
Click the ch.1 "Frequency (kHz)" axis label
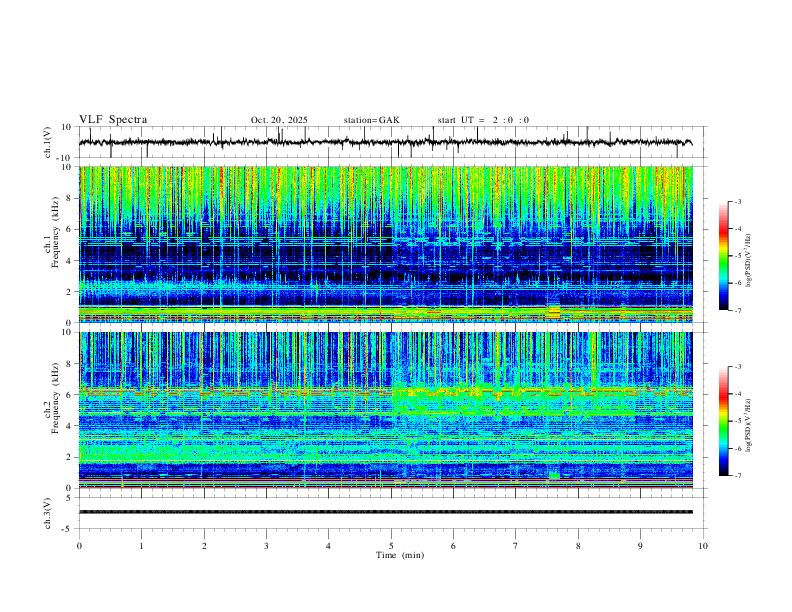(x=55, y=233)
